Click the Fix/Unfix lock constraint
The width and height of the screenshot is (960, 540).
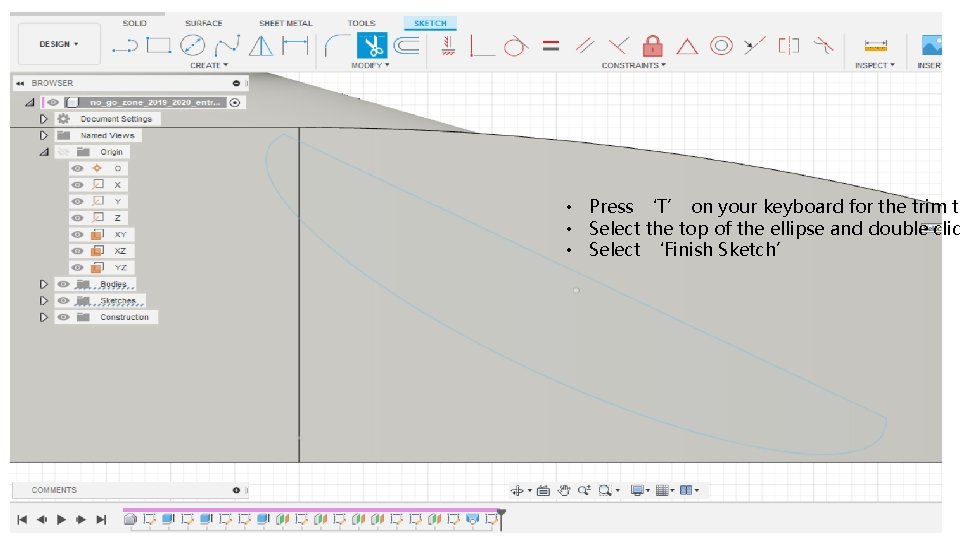click(653, 46)
